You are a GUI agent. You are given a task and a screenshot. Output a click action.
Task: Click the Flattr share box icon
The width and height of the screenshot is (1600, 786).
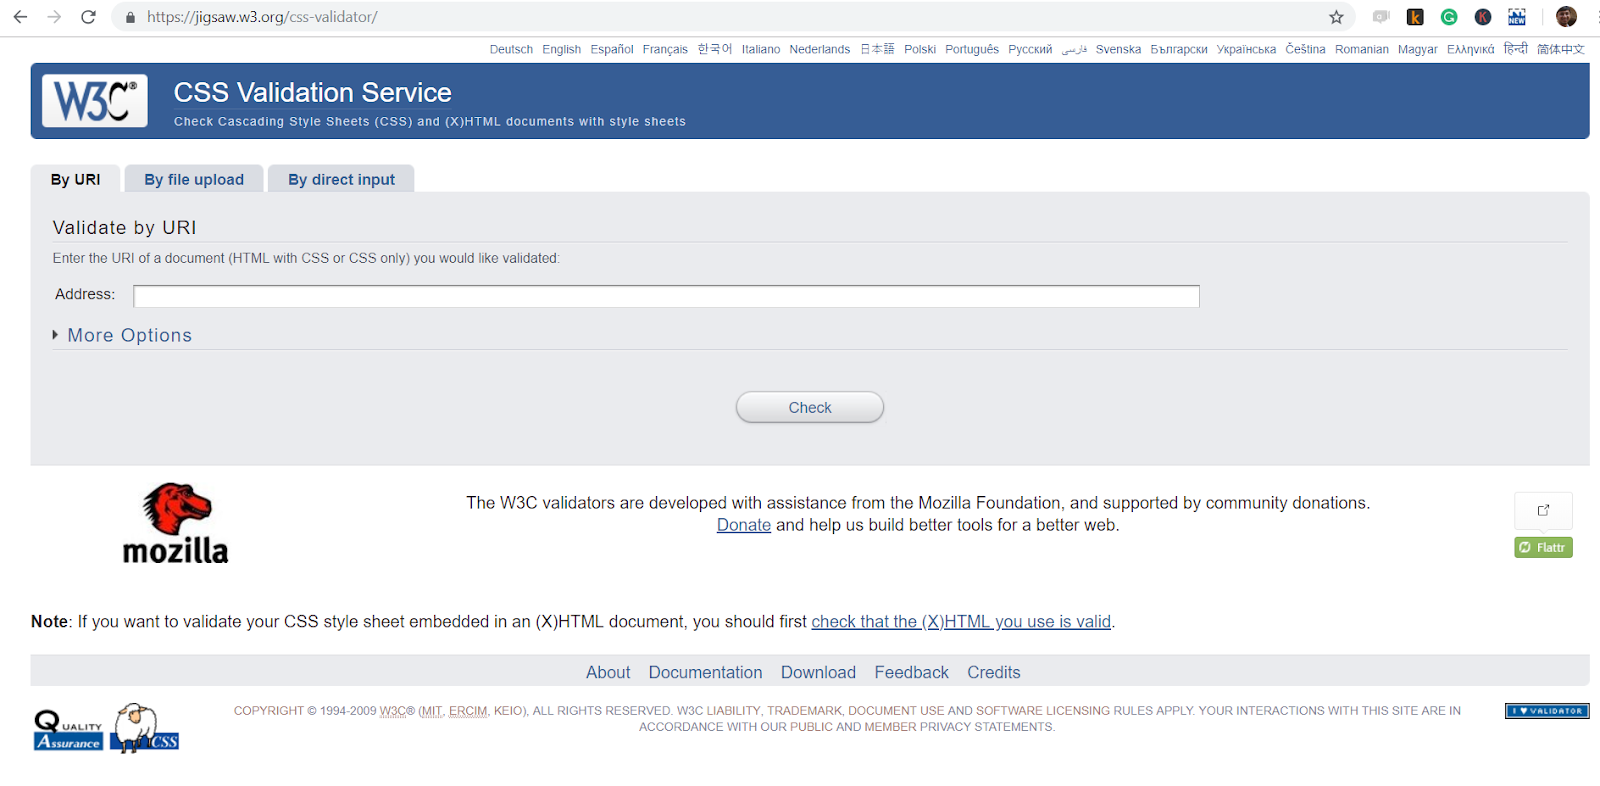pyautogui.click(x=1543, y=511)
